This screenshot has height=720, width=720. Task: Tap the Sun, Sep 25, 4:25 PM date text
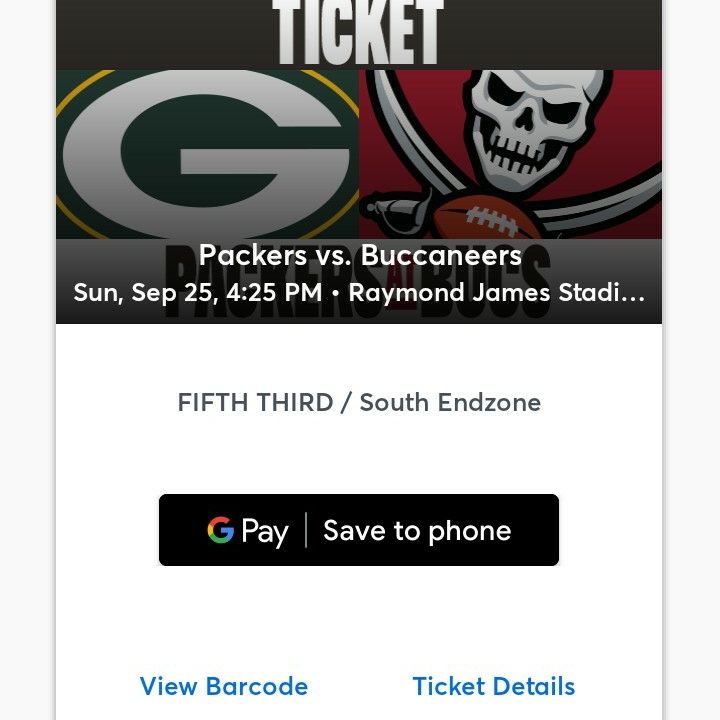pos(197,292)
